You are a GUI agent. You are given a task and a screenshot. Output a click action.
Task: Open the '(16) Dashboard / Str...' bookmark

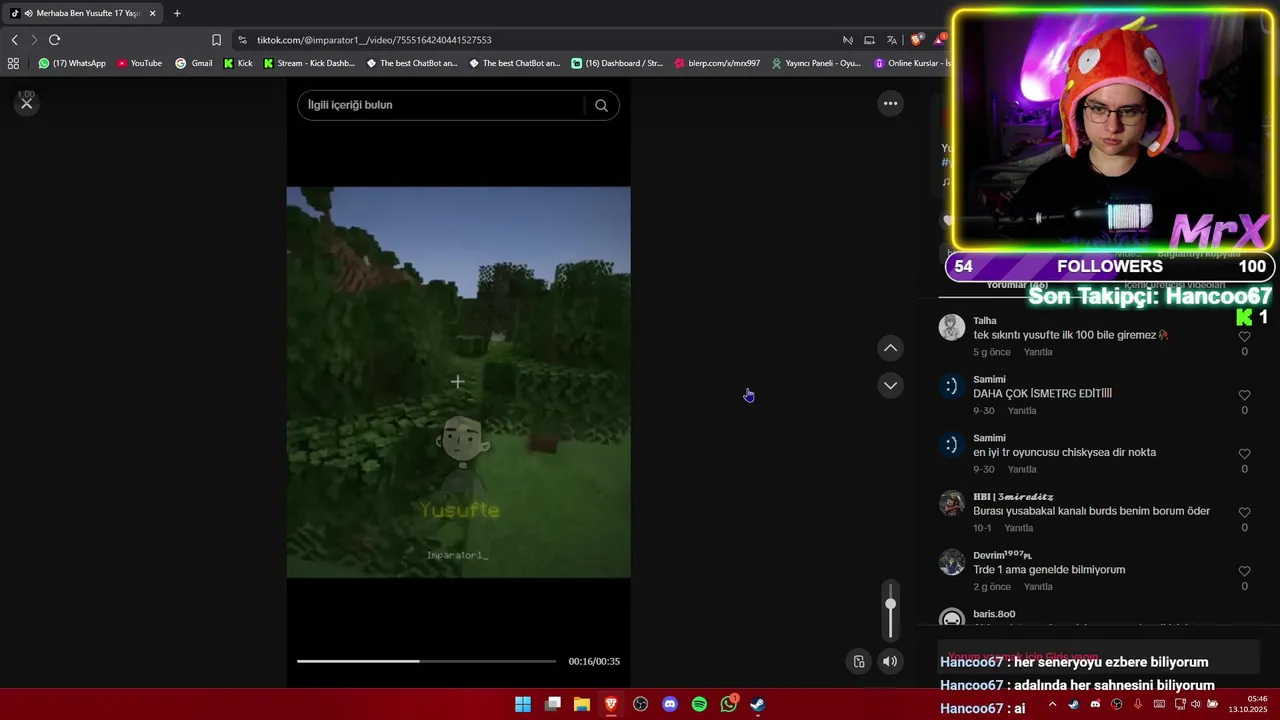[617, 63]
